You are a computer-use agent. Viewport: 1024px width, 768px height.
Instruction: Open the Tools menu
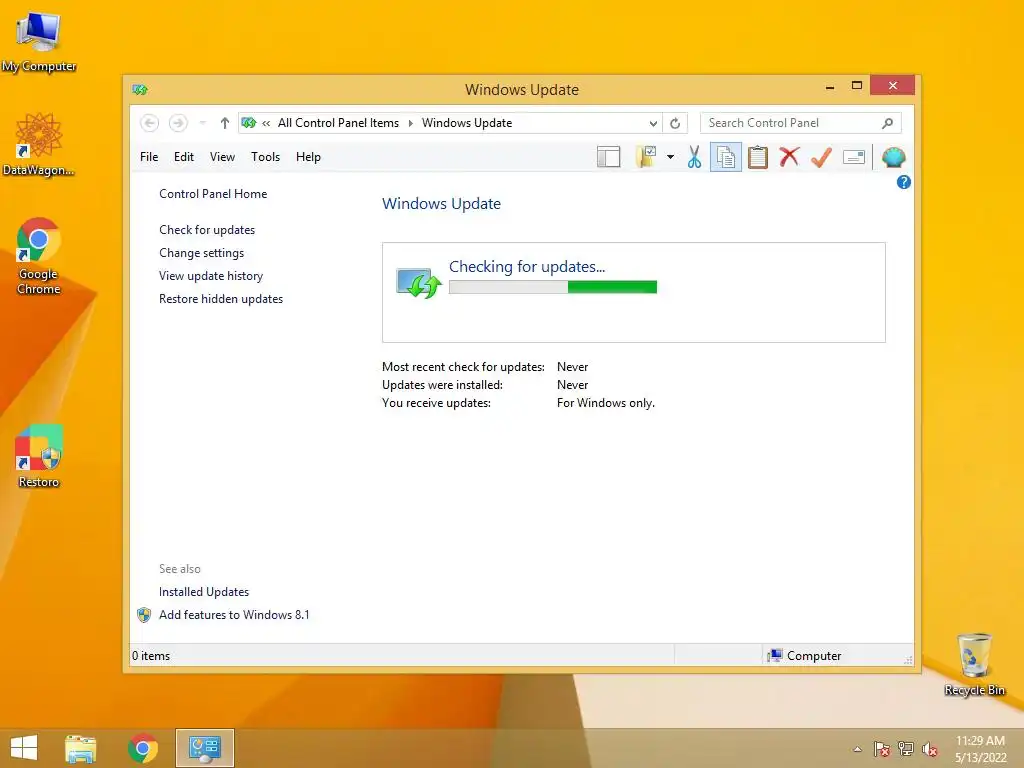[x=265, y=157]
